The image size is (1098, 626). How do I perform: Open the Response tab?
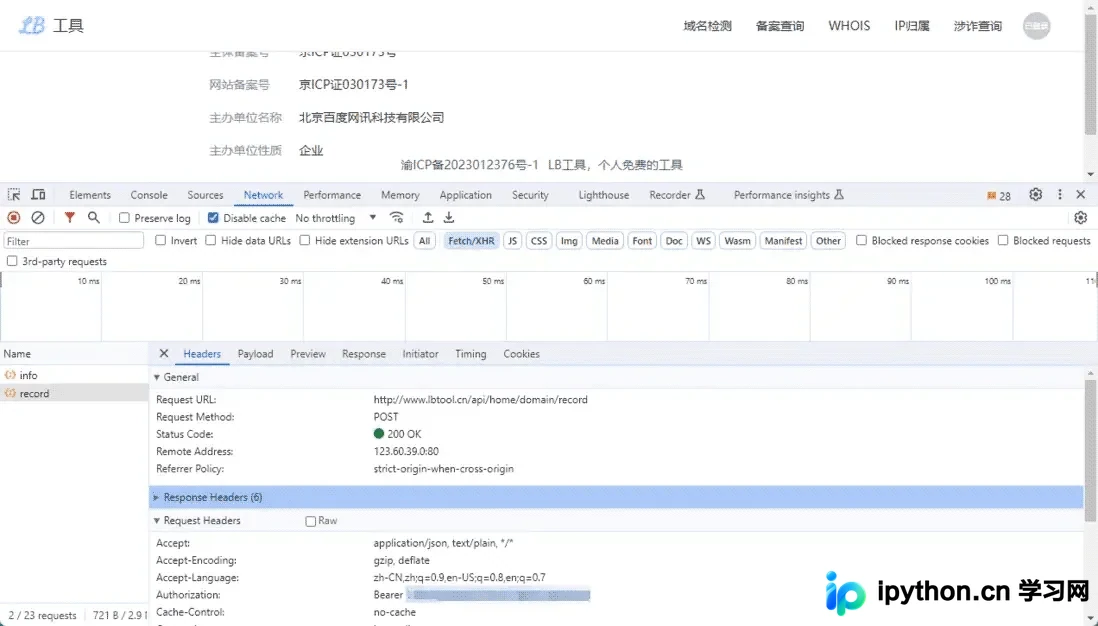(363, 354)
